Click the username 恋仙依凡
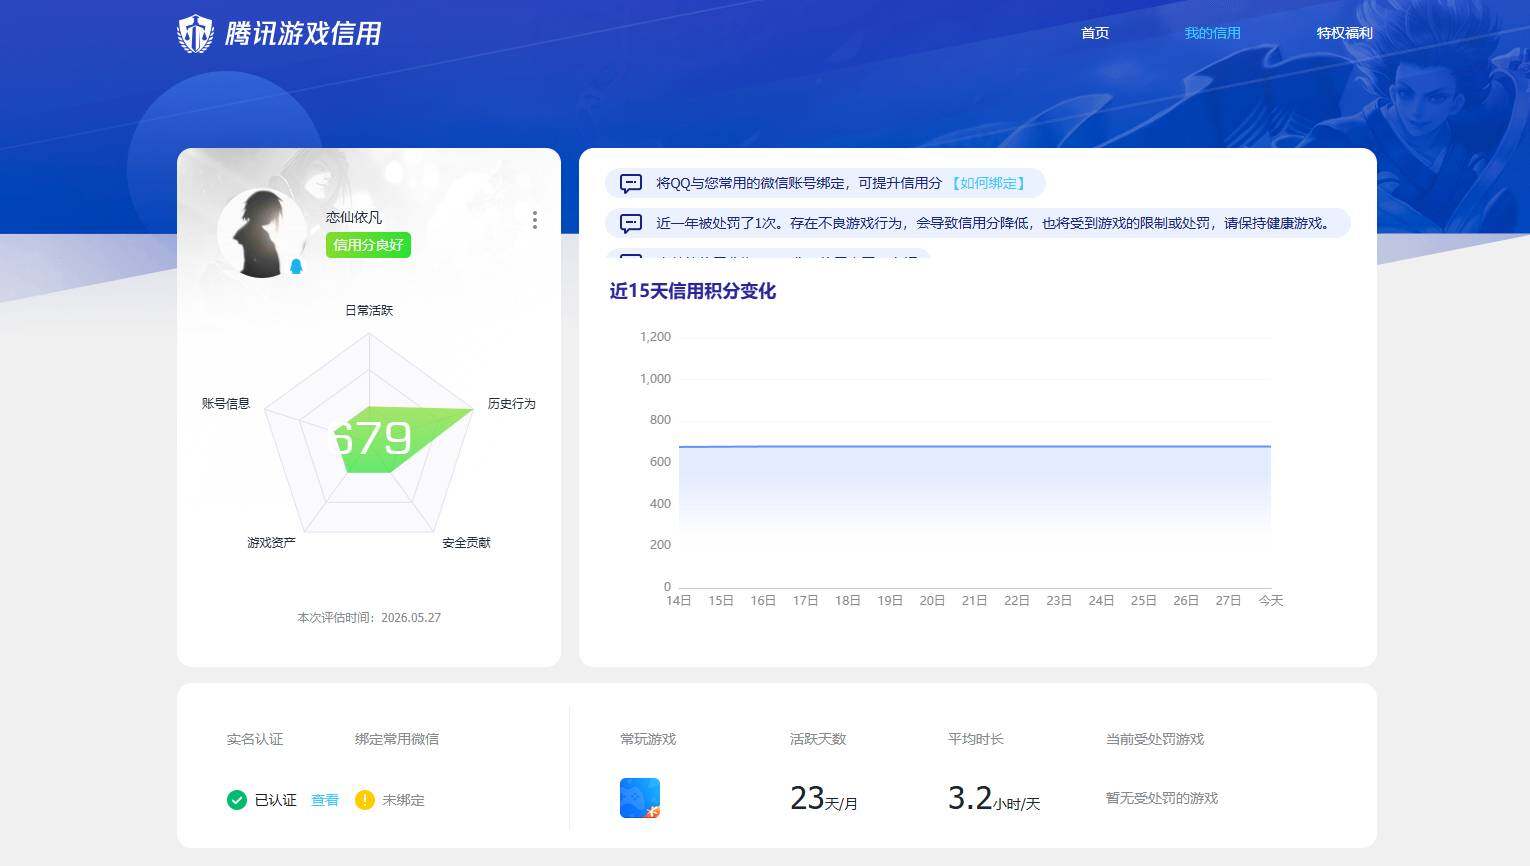 pos(354,217)
